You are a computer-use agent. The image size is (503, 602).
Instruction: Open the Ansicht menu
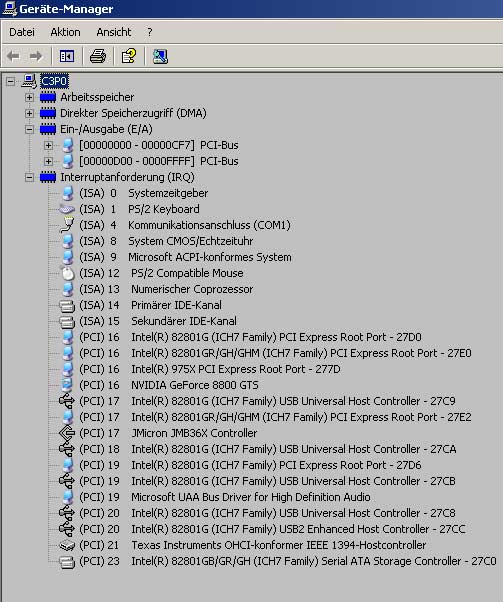[x=114, y=32]
